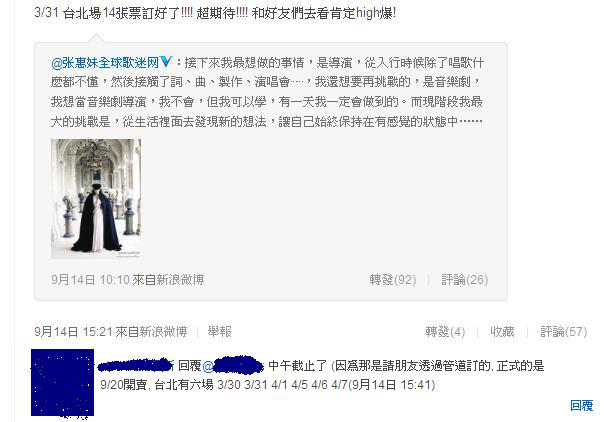
Task: Click the 9月14日 15:21 post timestamp
Action: (x=73, y=332)
